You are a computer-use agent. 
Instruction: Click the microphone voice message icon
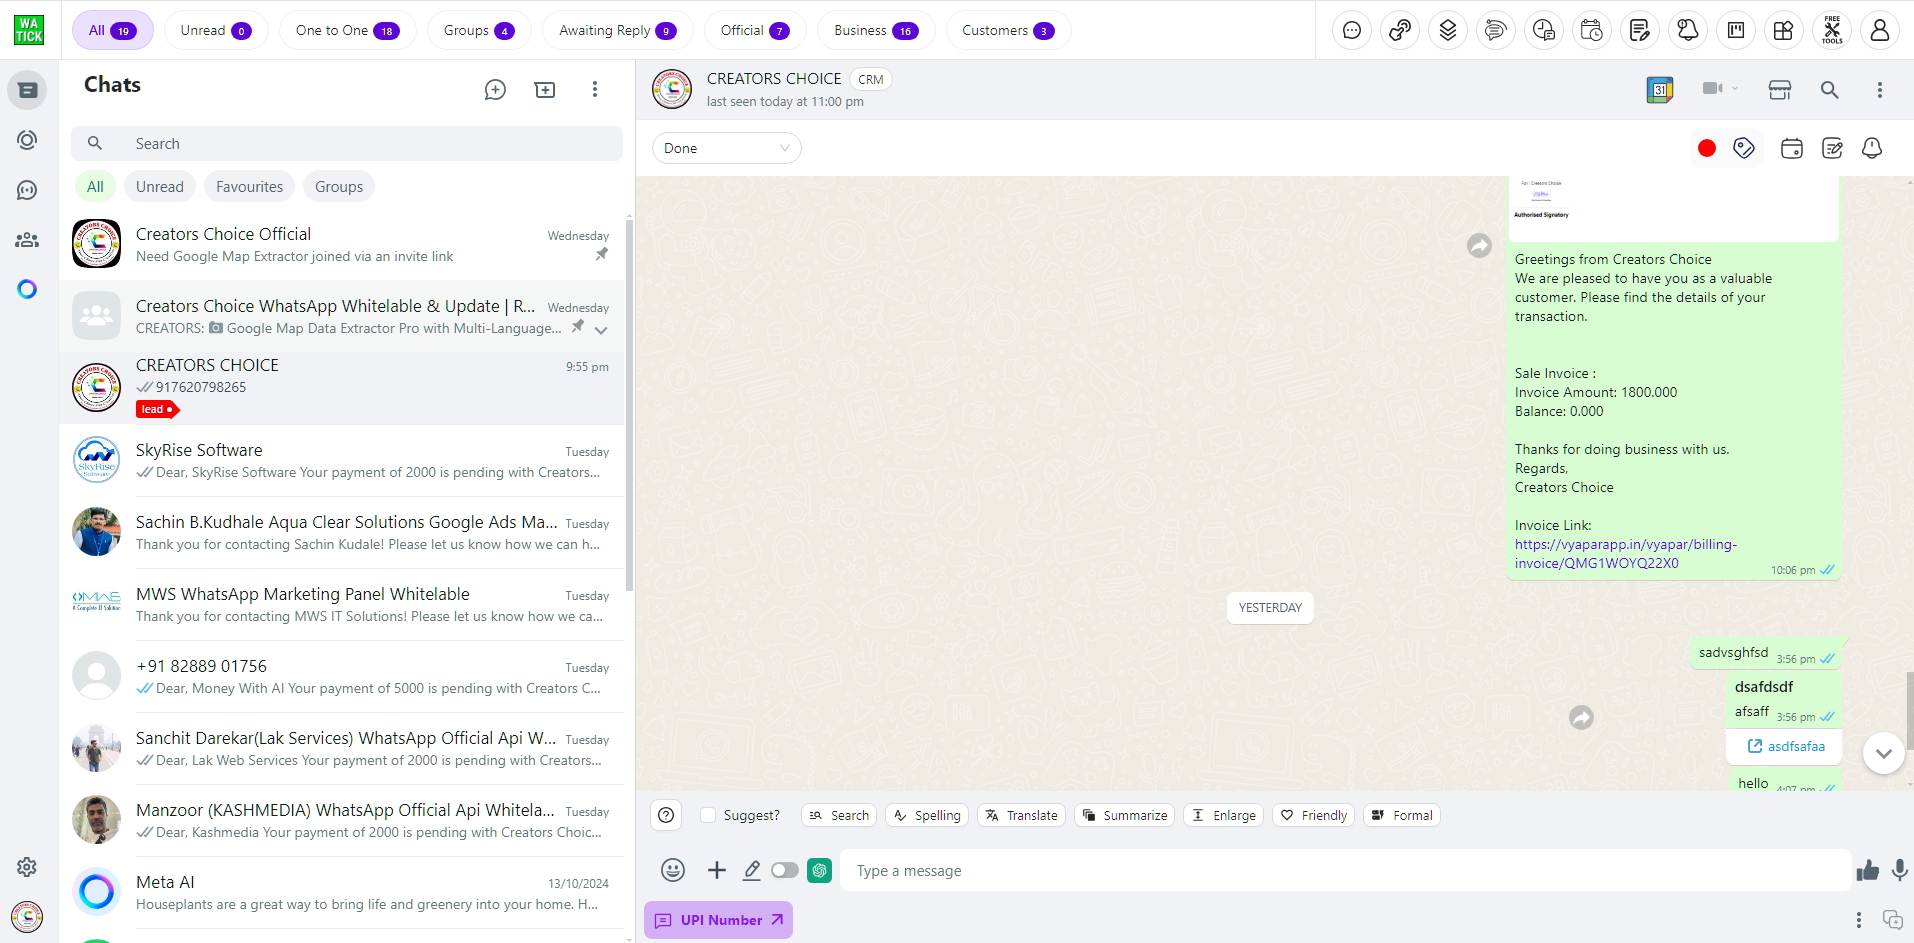[1899, 870]
